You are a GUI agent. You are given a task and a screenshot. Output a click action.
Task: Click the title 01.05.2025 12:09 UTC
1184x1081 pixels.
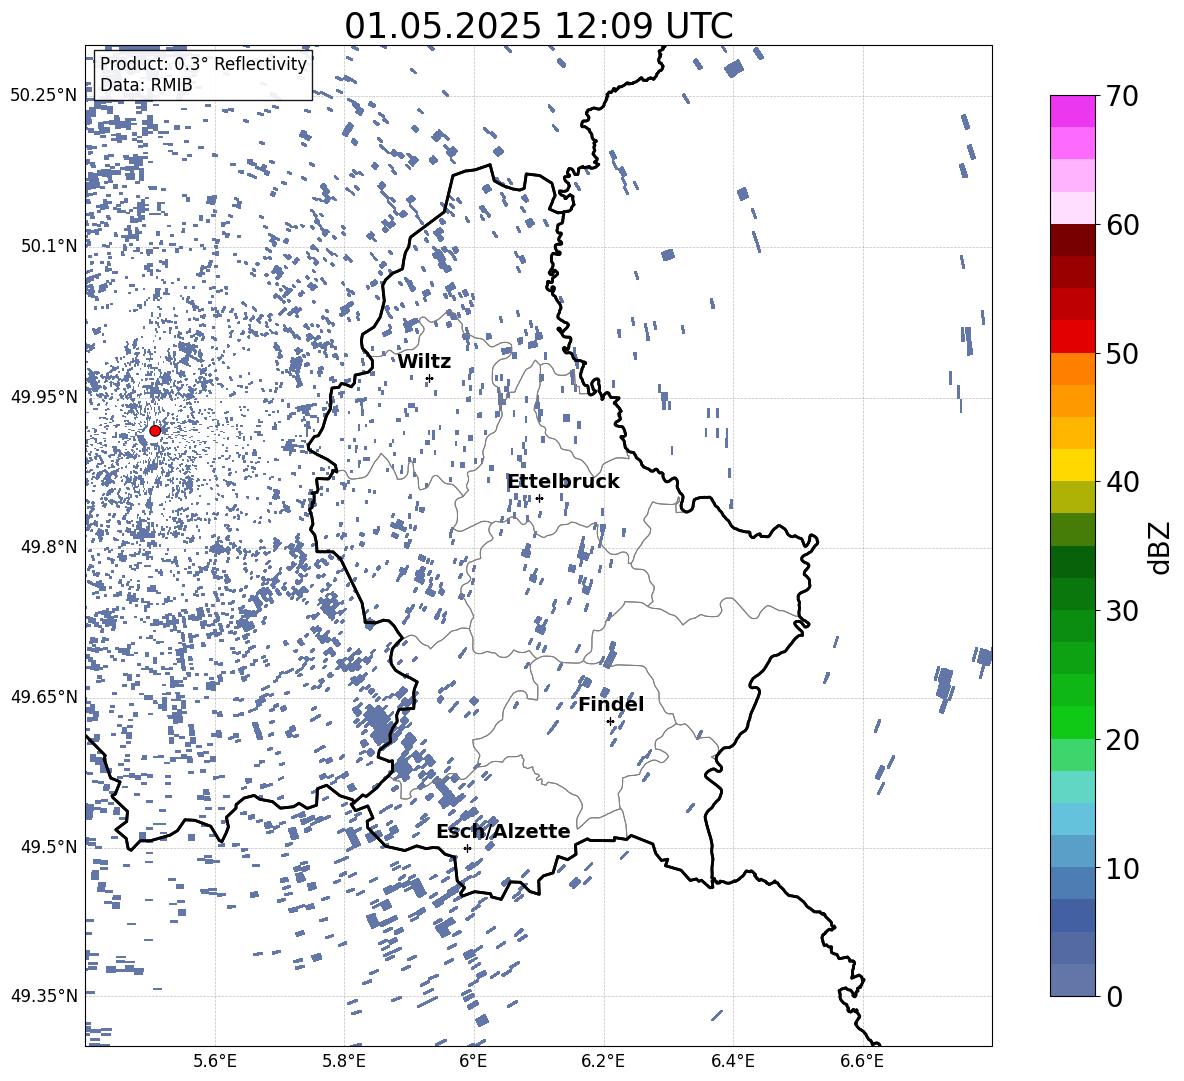[x=538, y=26]
